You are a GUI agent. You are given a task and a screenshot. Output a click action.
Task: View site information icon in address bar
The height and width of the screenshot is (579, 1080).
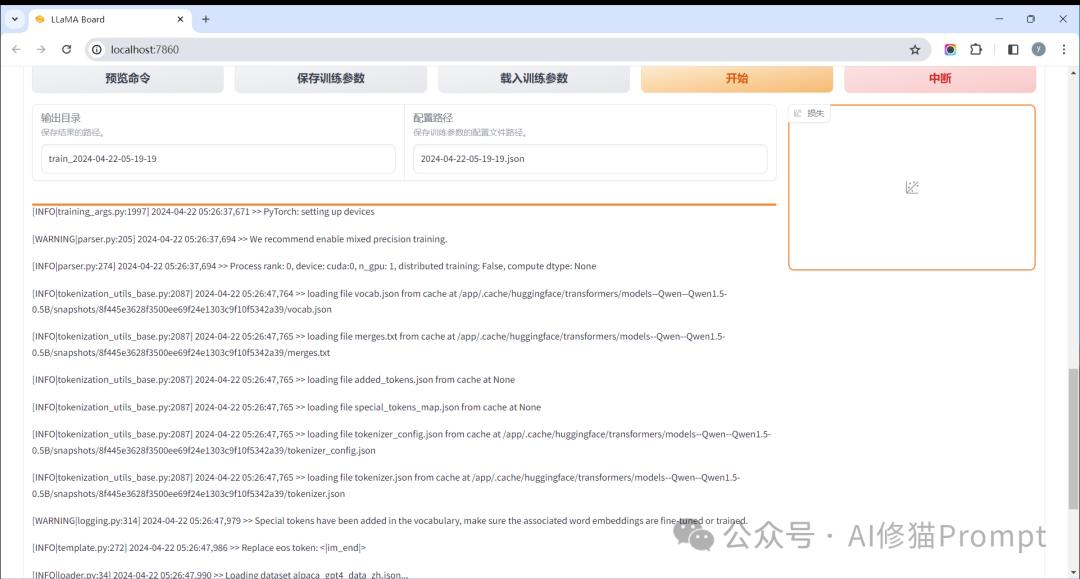click(x=97, y=50)
